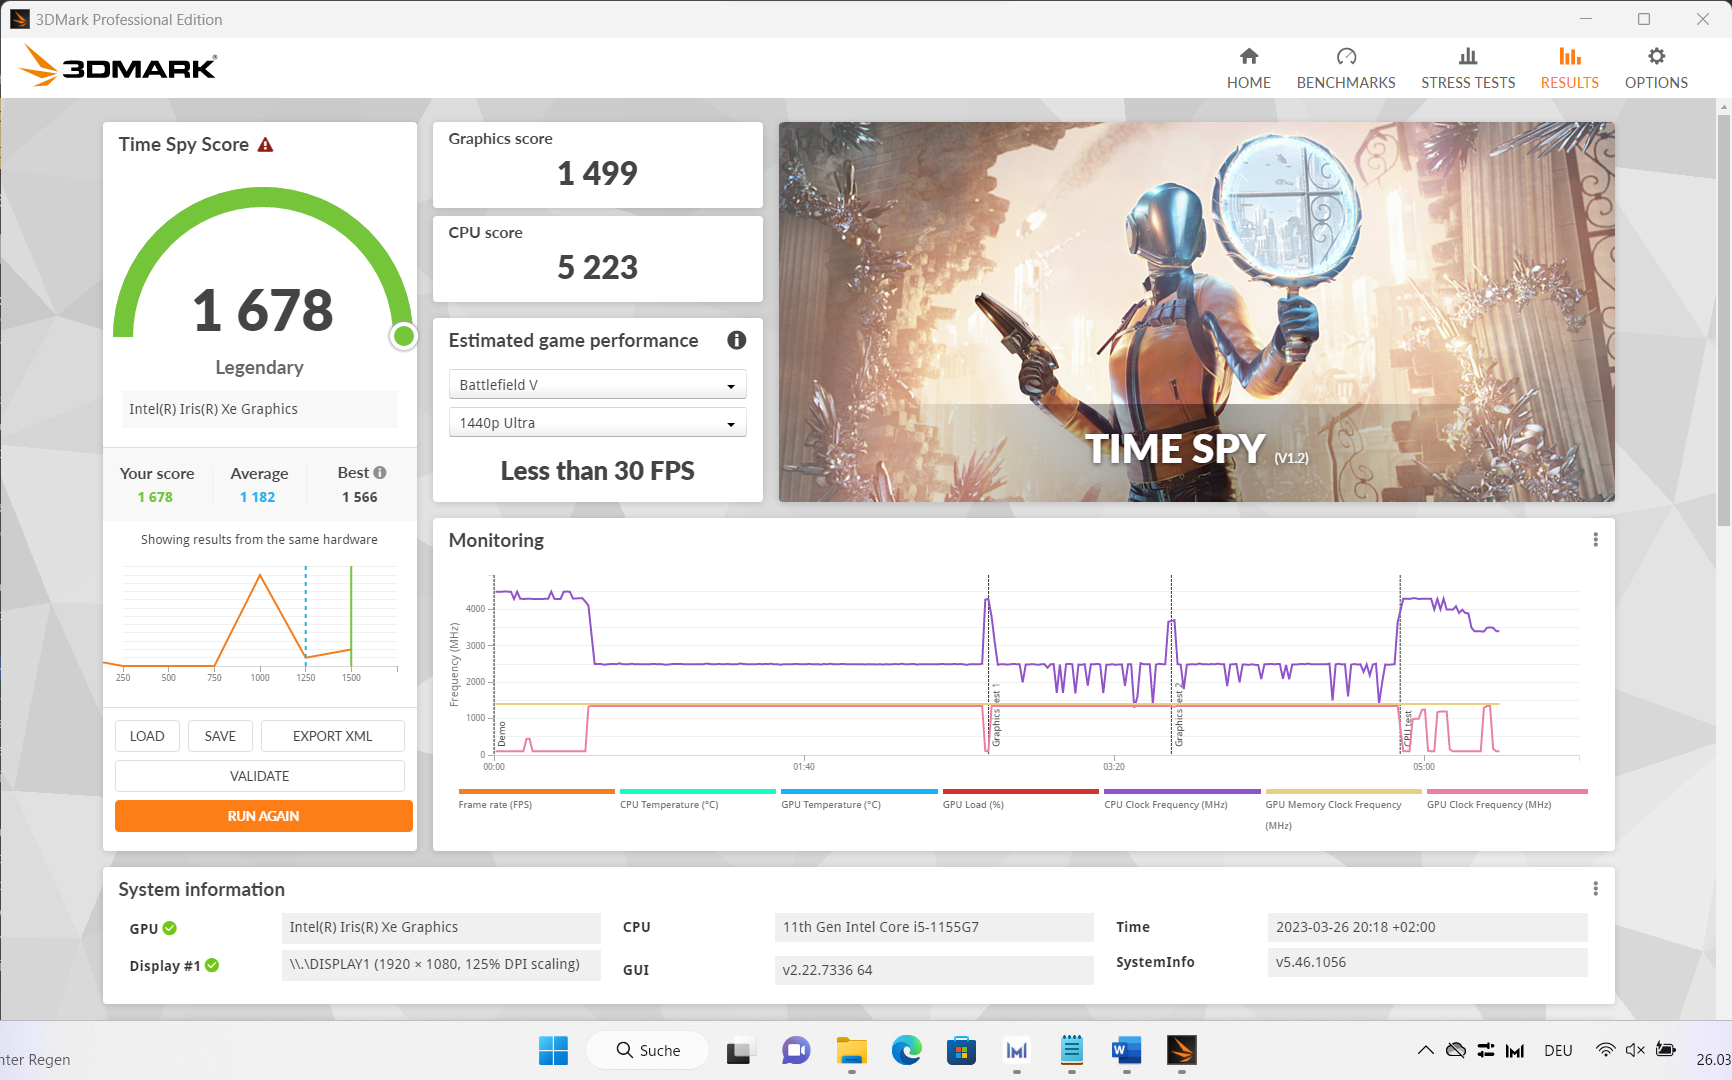Image resolution: width=1732 pixels, height=1080 pixels.
Task: Open File Explorer from the taskbar
Action: (852, 1050)
